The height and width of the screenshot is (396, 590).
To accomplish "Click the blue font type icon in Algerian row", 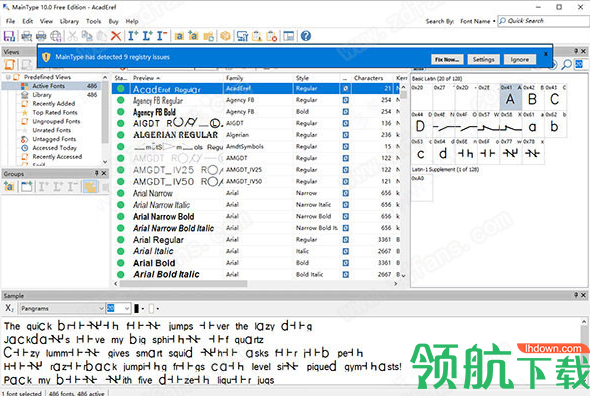I will coord(346,135).
